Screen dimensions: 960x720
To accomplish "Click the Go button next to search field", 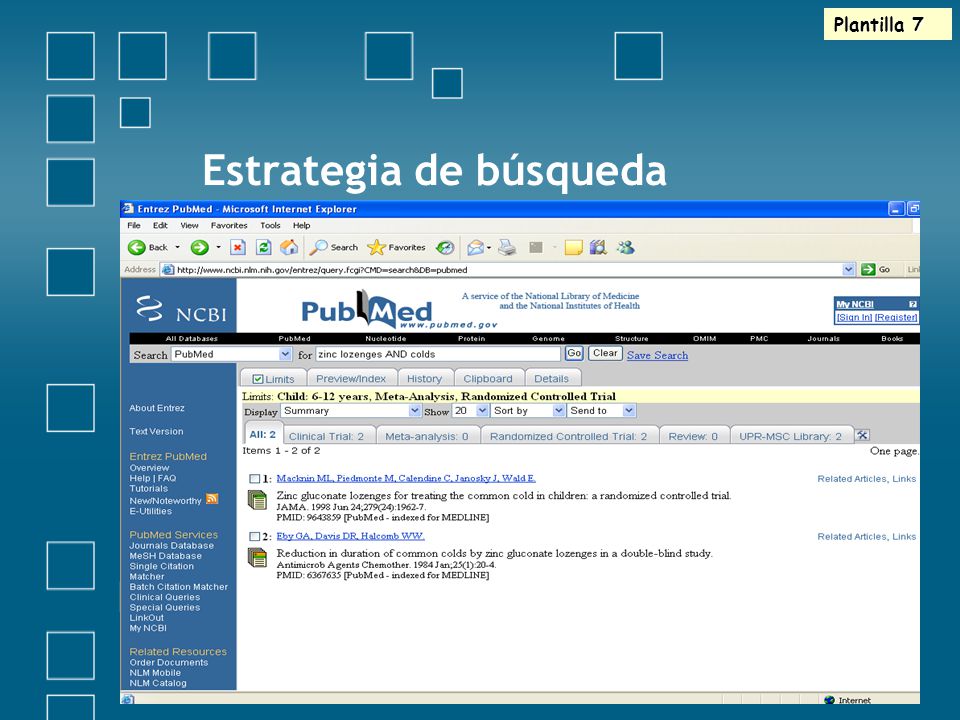I will click(x=574, y=353).
